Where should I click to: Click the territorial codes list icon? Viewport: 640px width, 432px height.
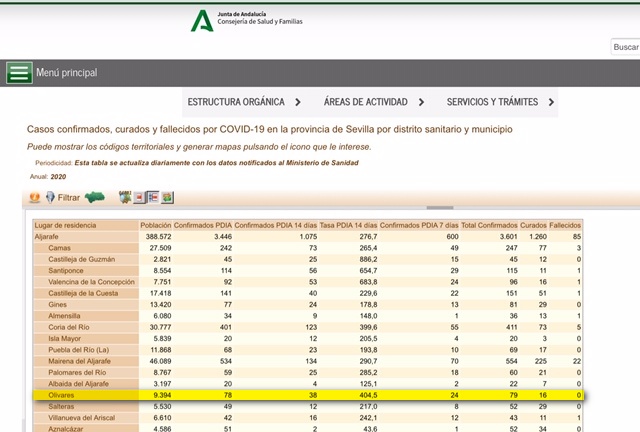tap(153, 198)
